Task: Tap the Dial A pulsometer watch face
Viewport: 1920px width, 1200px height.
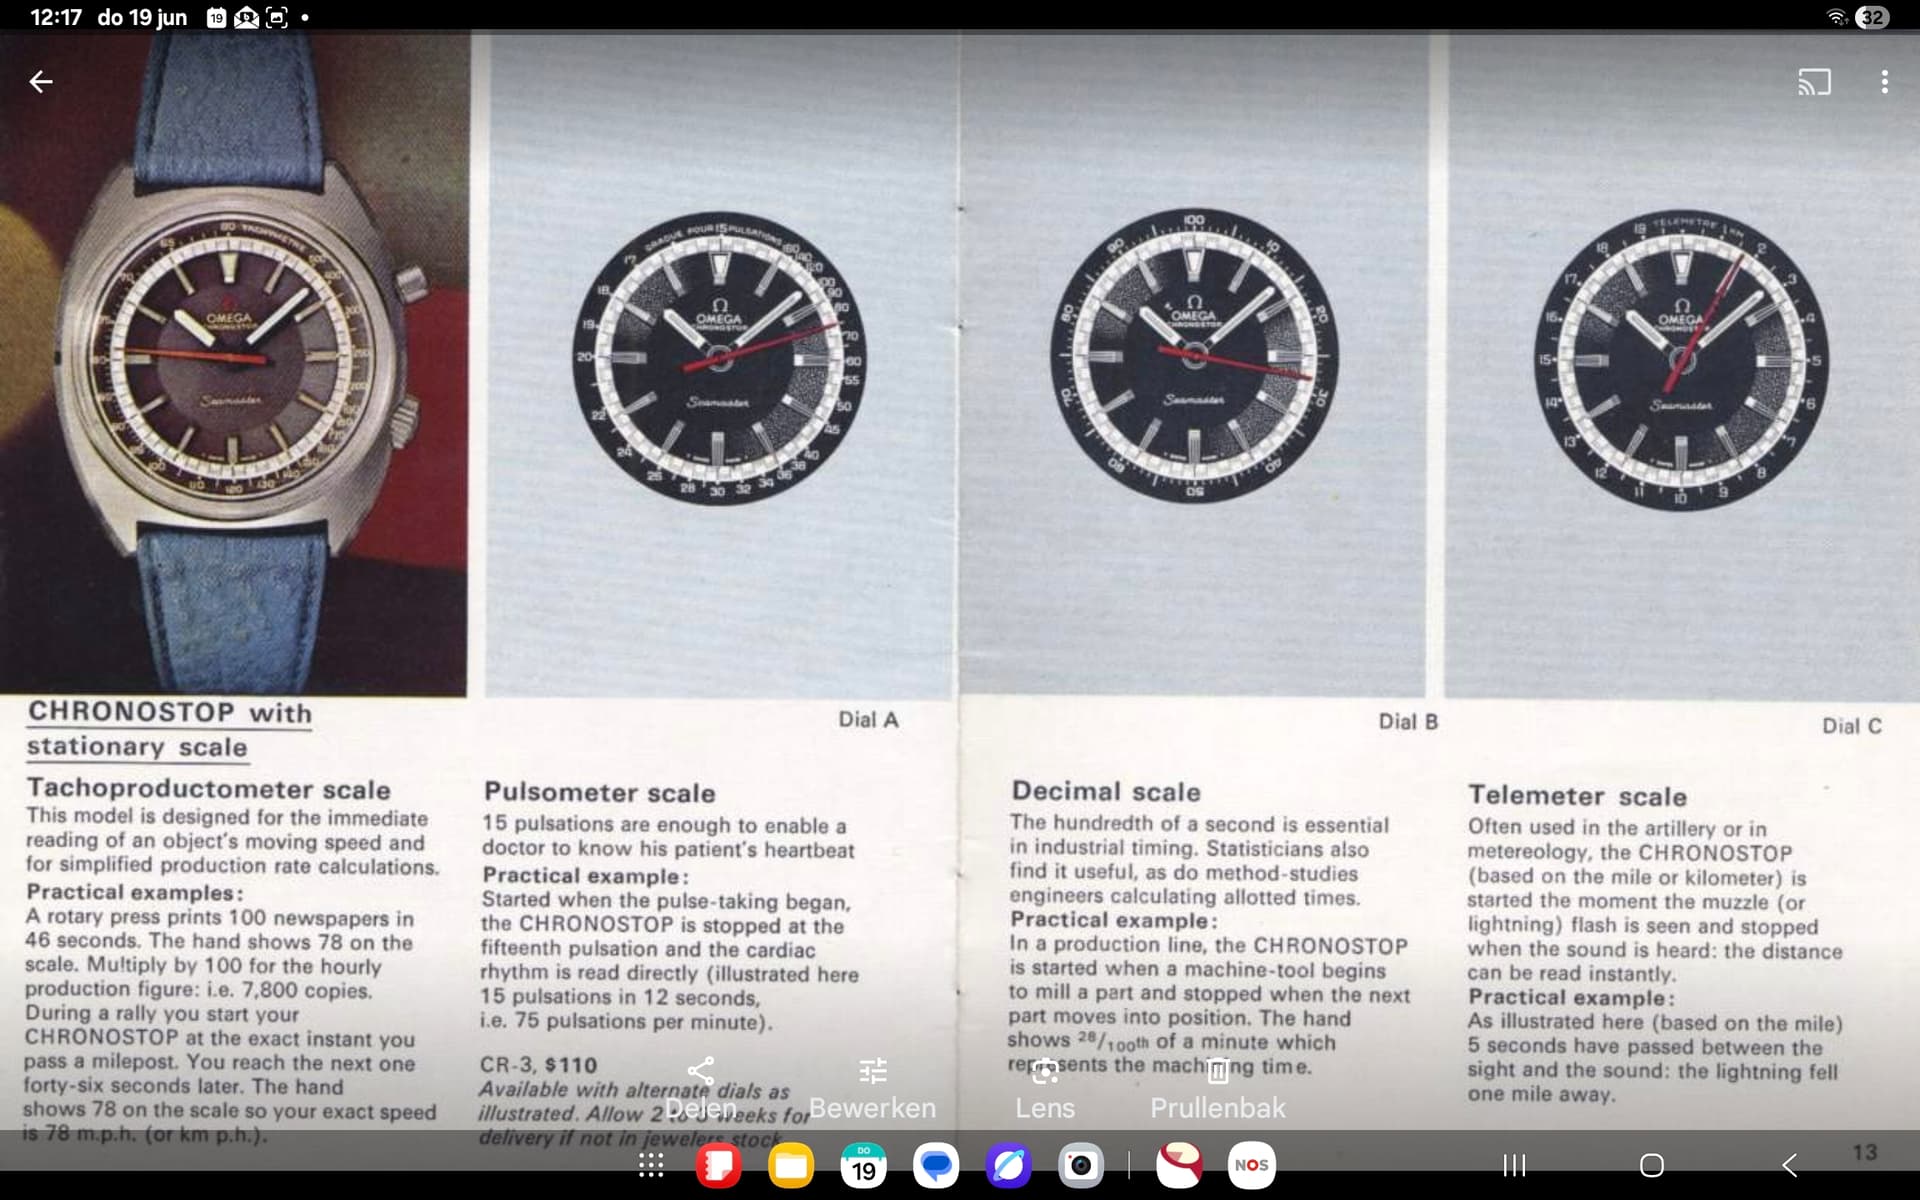Action: [719, 358]
